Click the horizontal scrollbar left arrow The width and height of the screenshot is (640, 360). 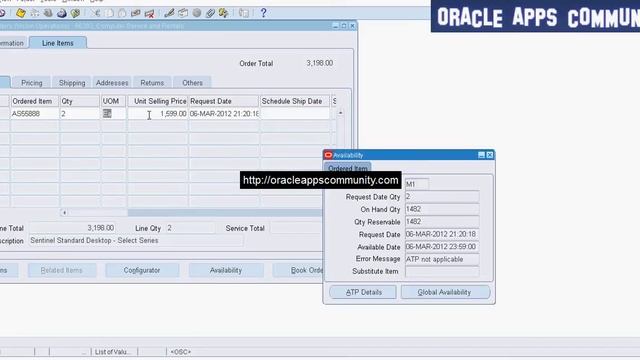click(x=64, y=212)
